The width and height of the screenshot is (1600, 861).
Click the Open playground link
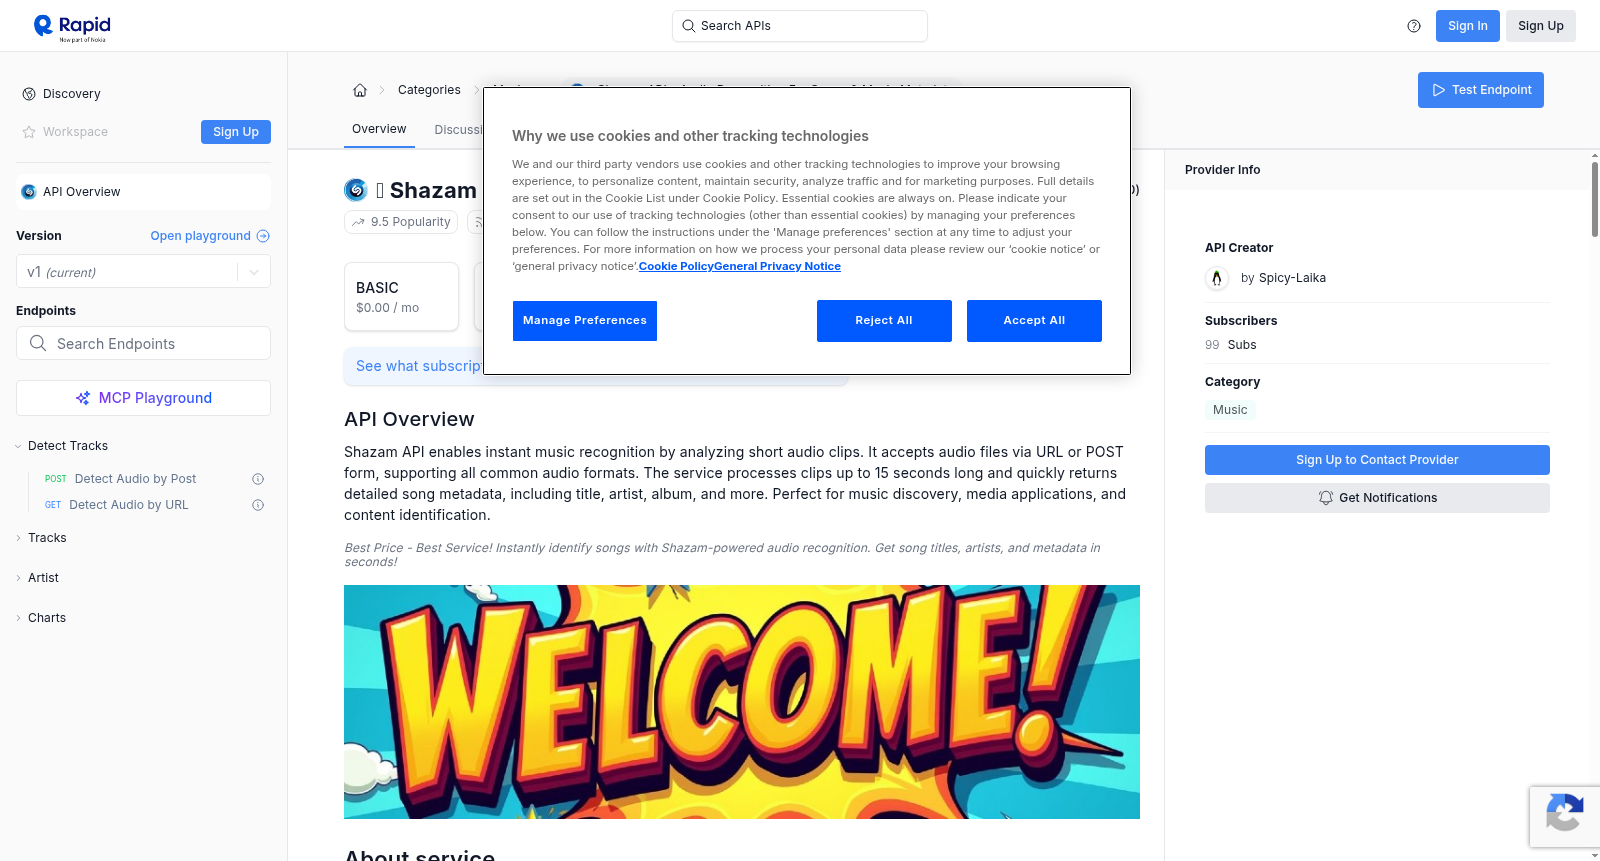tap(210, 236)
